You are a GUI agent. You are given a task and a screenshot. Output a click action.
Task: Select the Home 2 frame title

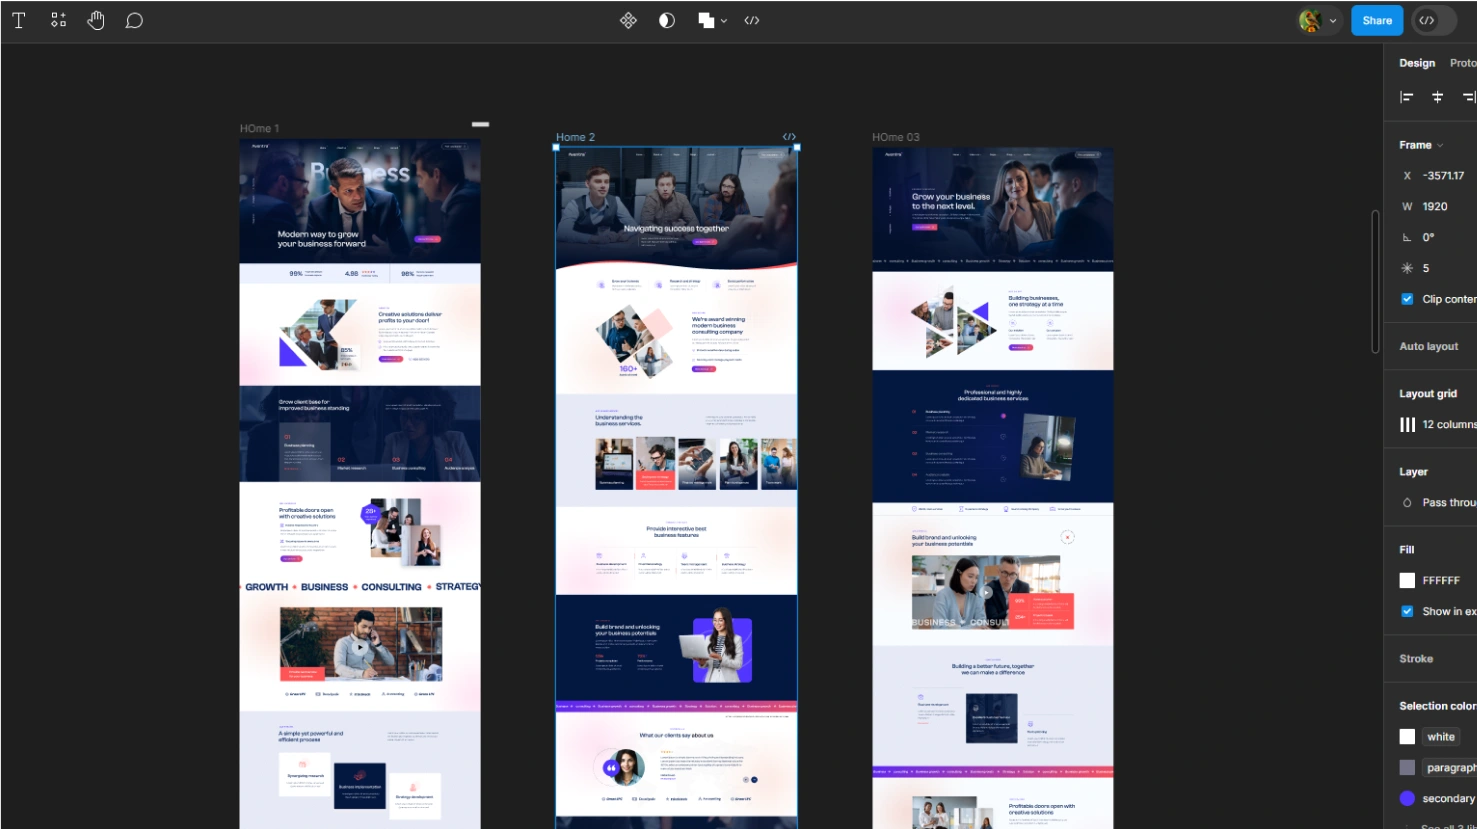click(575, 137)
